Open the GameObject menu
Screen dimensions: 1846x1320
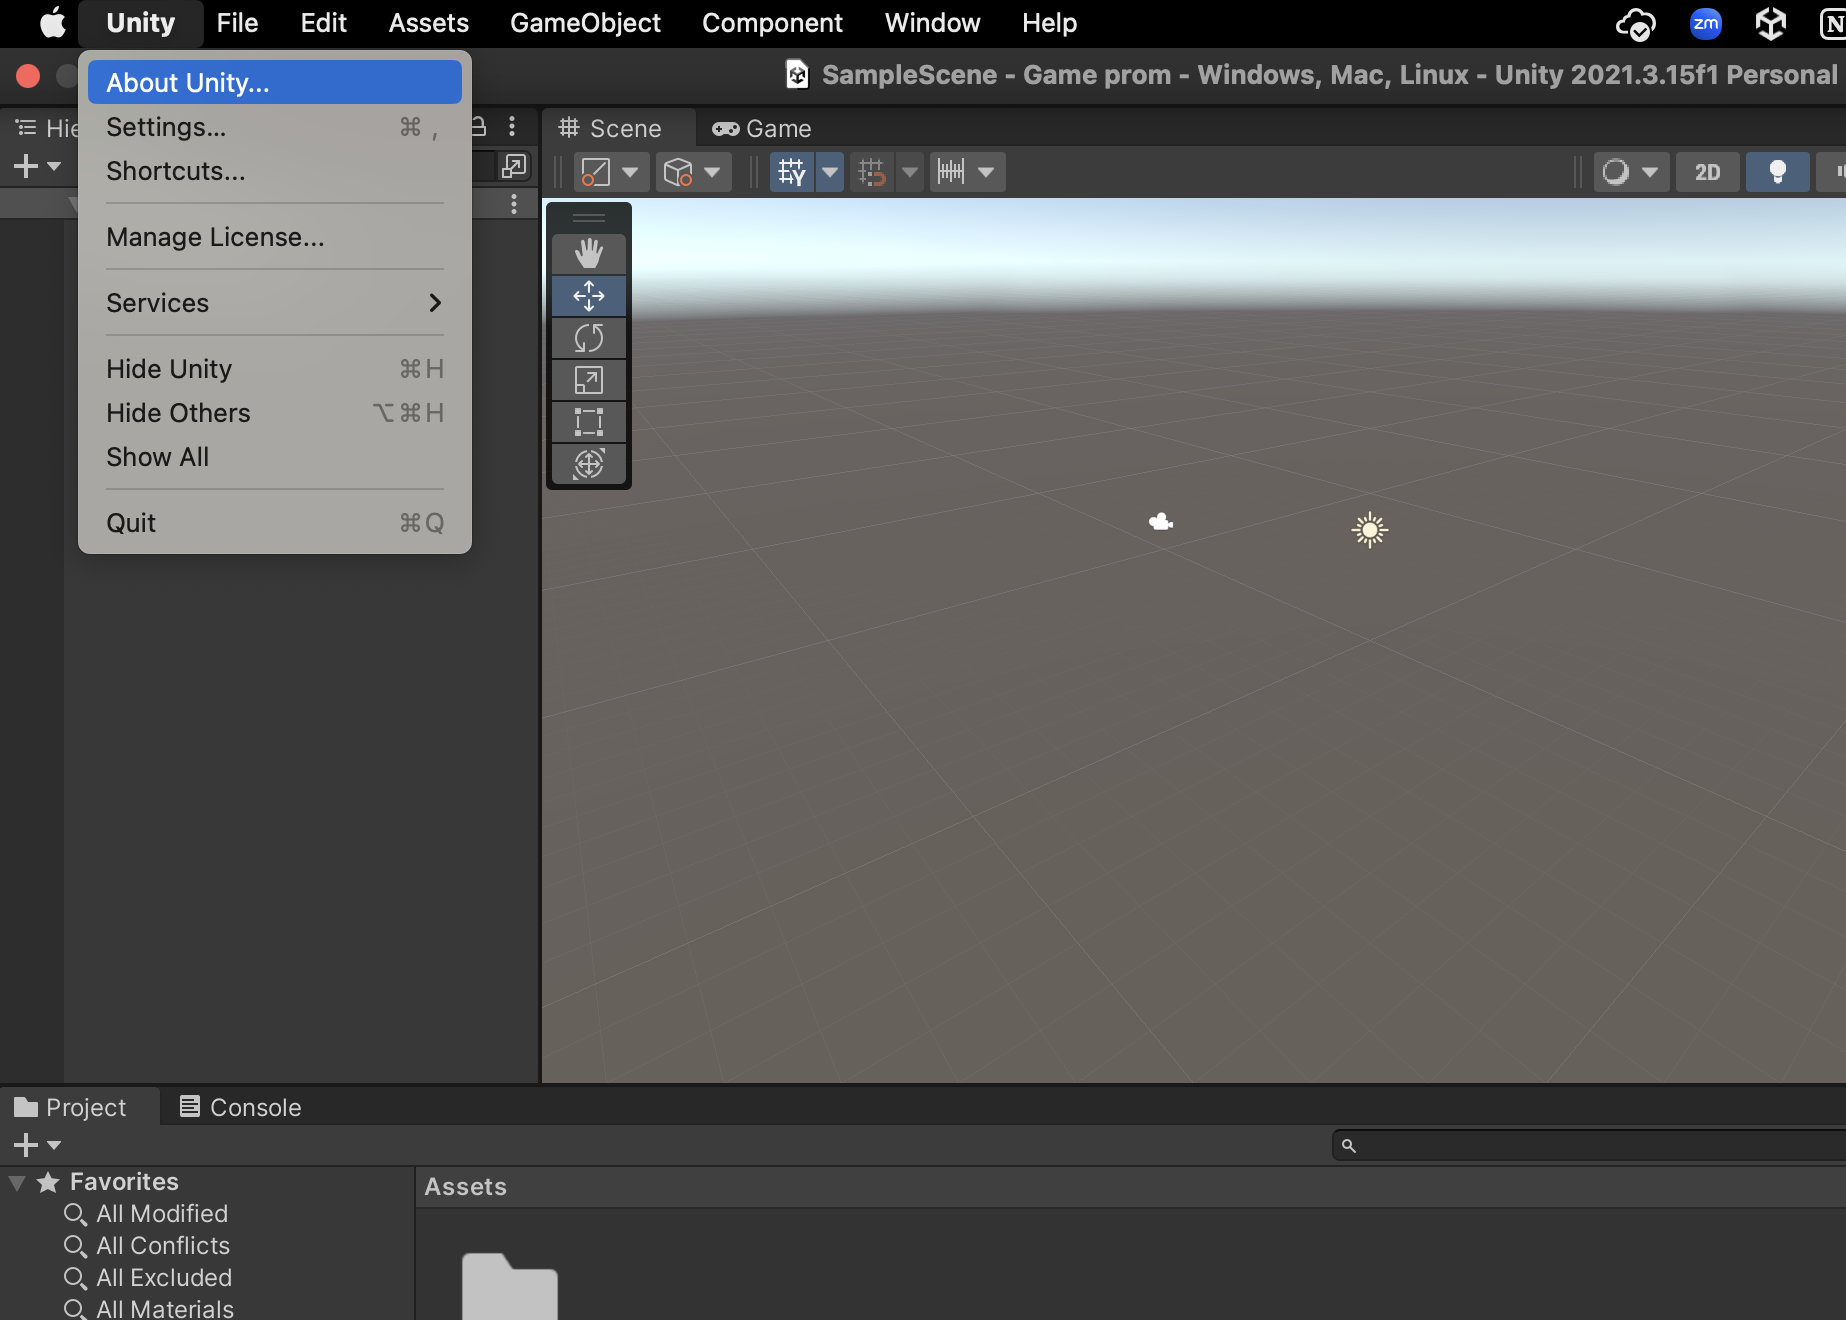click(585, 23)
